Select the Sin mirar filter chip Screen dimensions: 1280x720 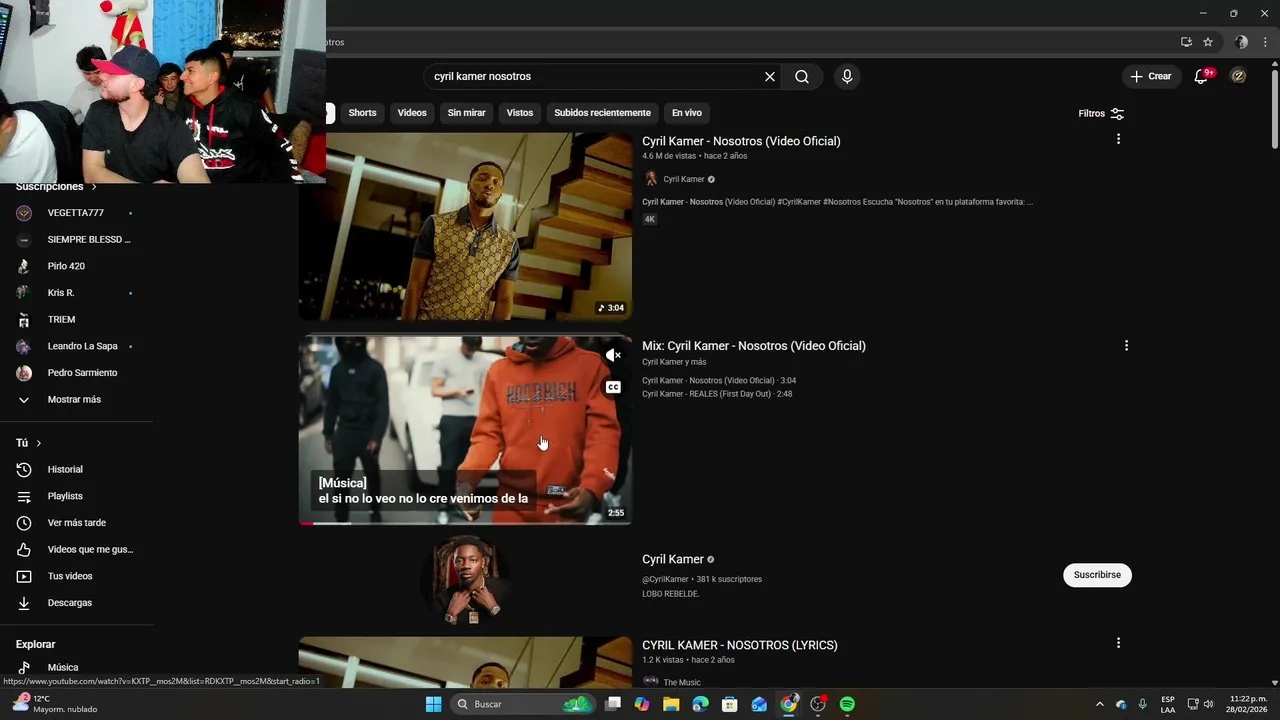tap(466, 113)
